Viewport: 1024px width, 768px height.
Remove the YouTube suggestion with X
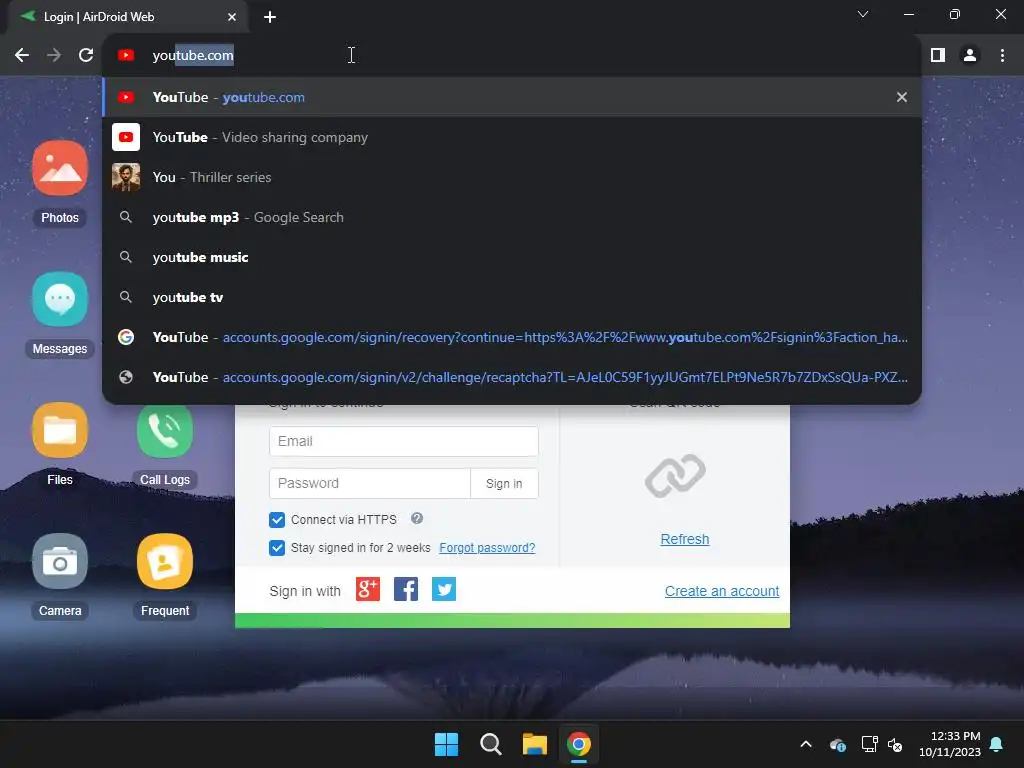[902, 97]
